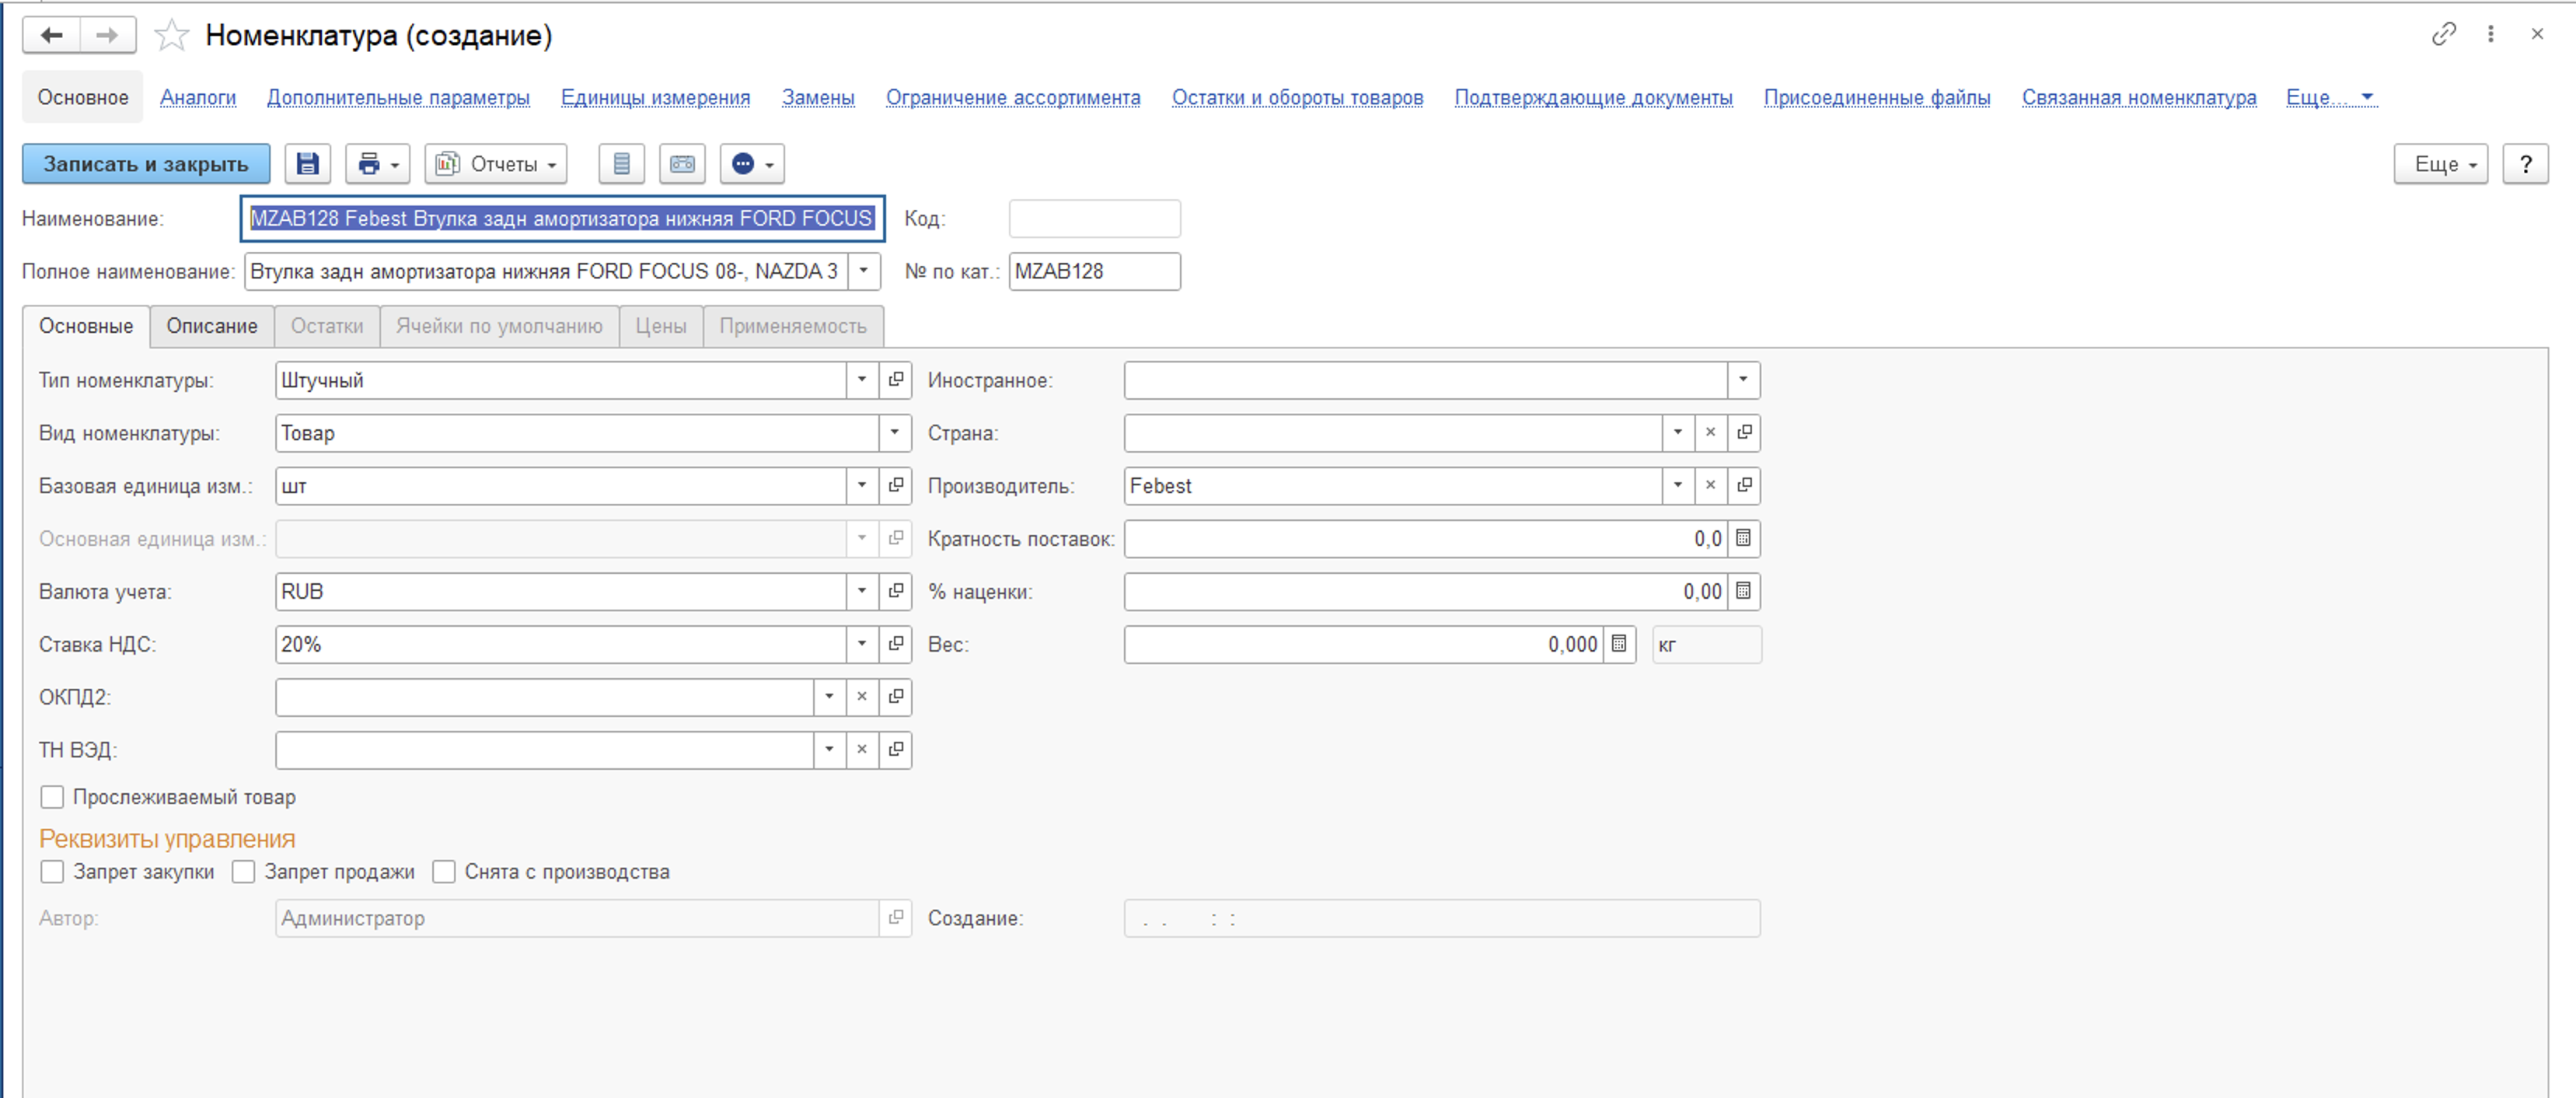Open calculator for Кратность поставок
Image resolution: width=2576 pixels, height=1098 pixels.
(x=1743, y=538)
